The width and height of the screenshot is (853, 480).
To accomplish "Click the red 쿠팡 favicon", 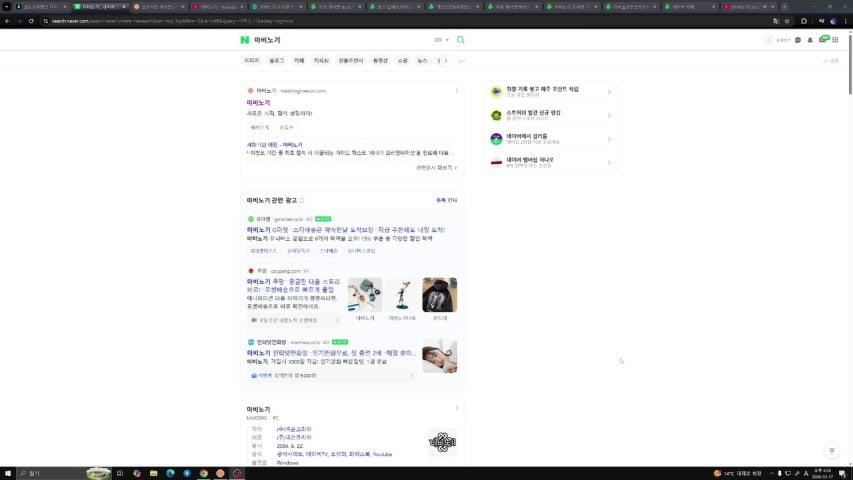I will [251, 271].
